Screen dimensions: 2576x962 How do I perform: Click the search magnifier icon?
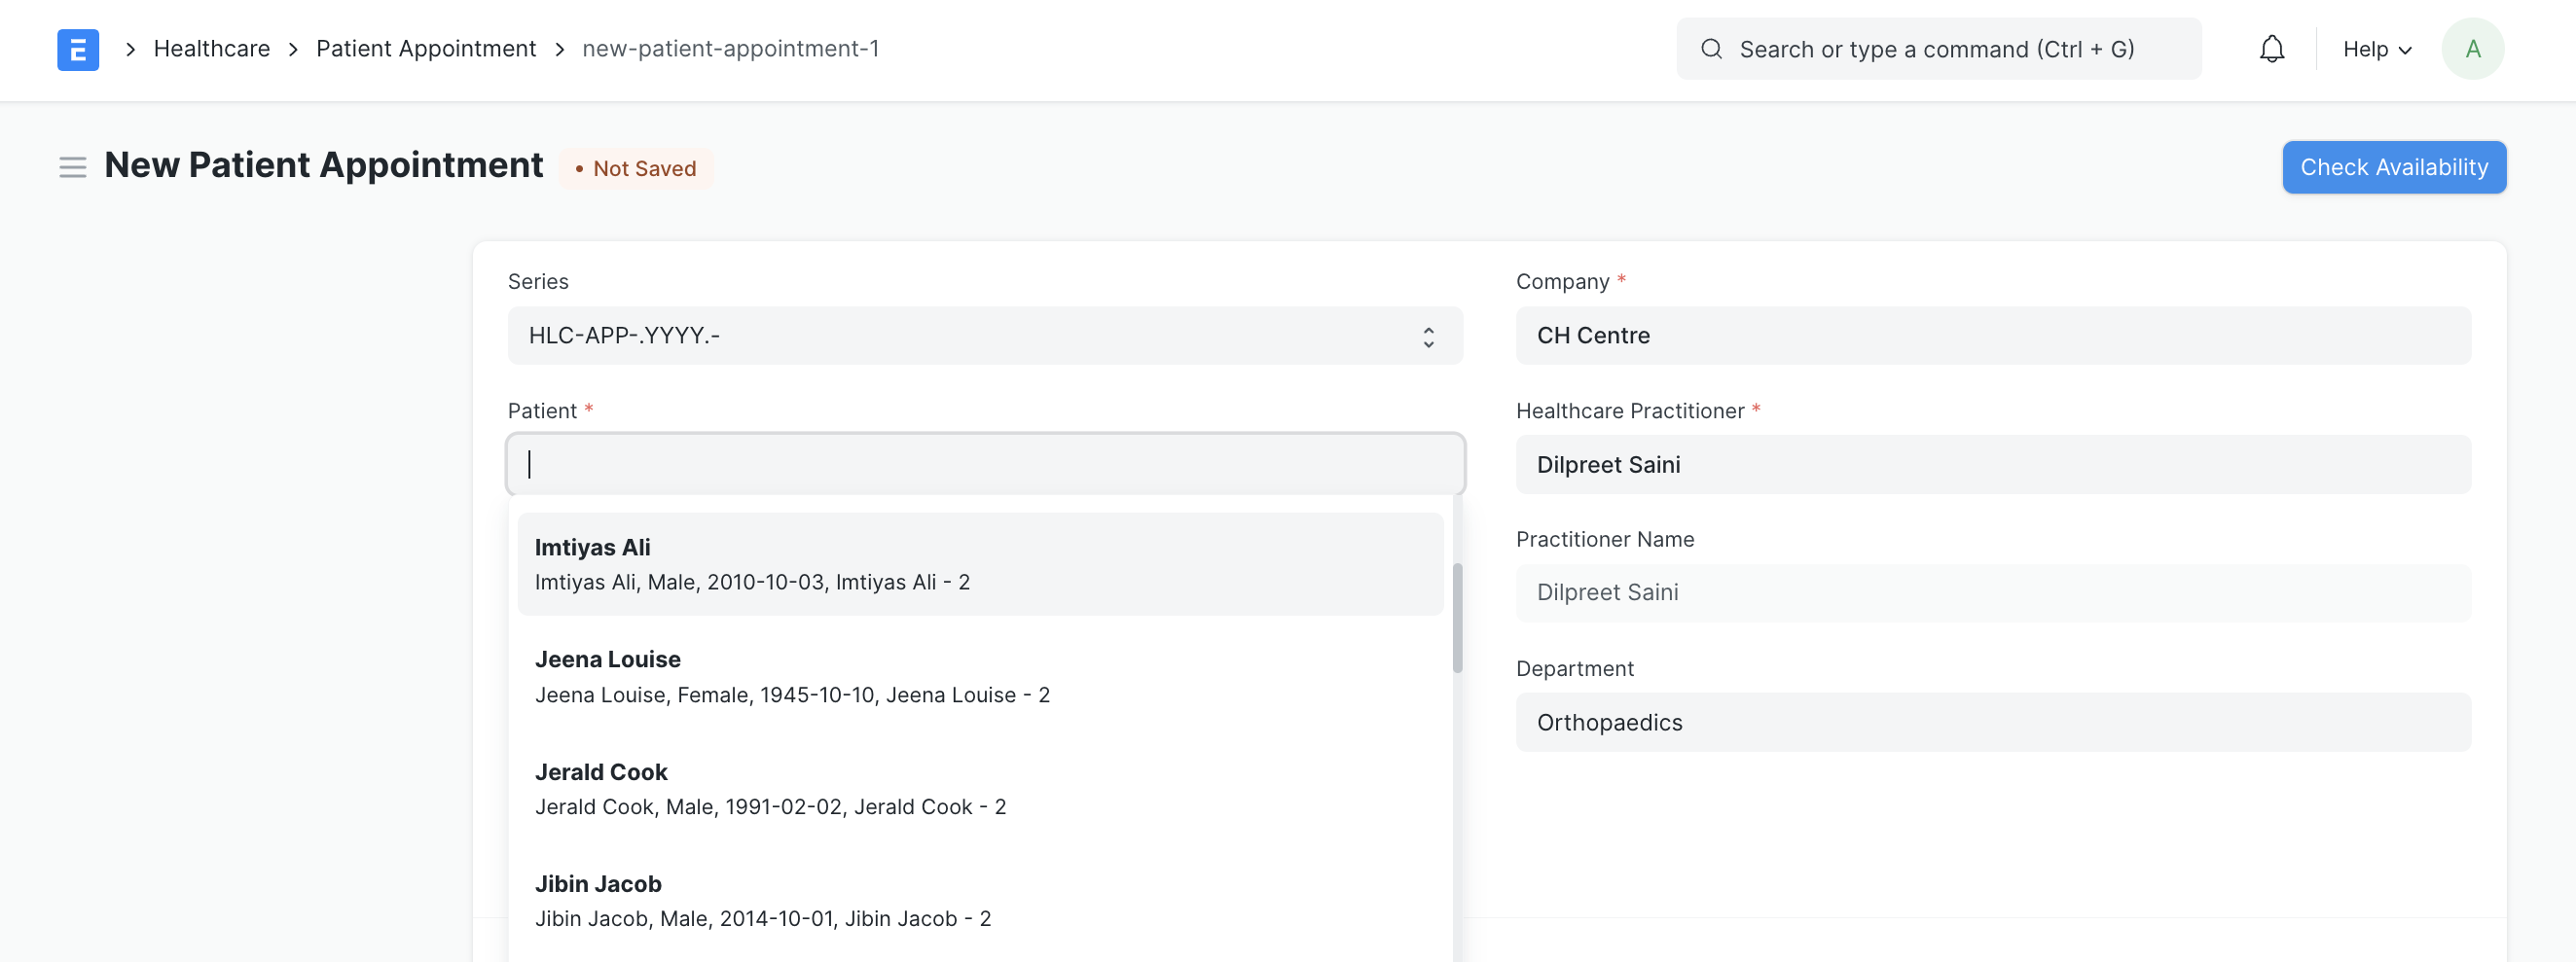click(x=1711, y=49)
